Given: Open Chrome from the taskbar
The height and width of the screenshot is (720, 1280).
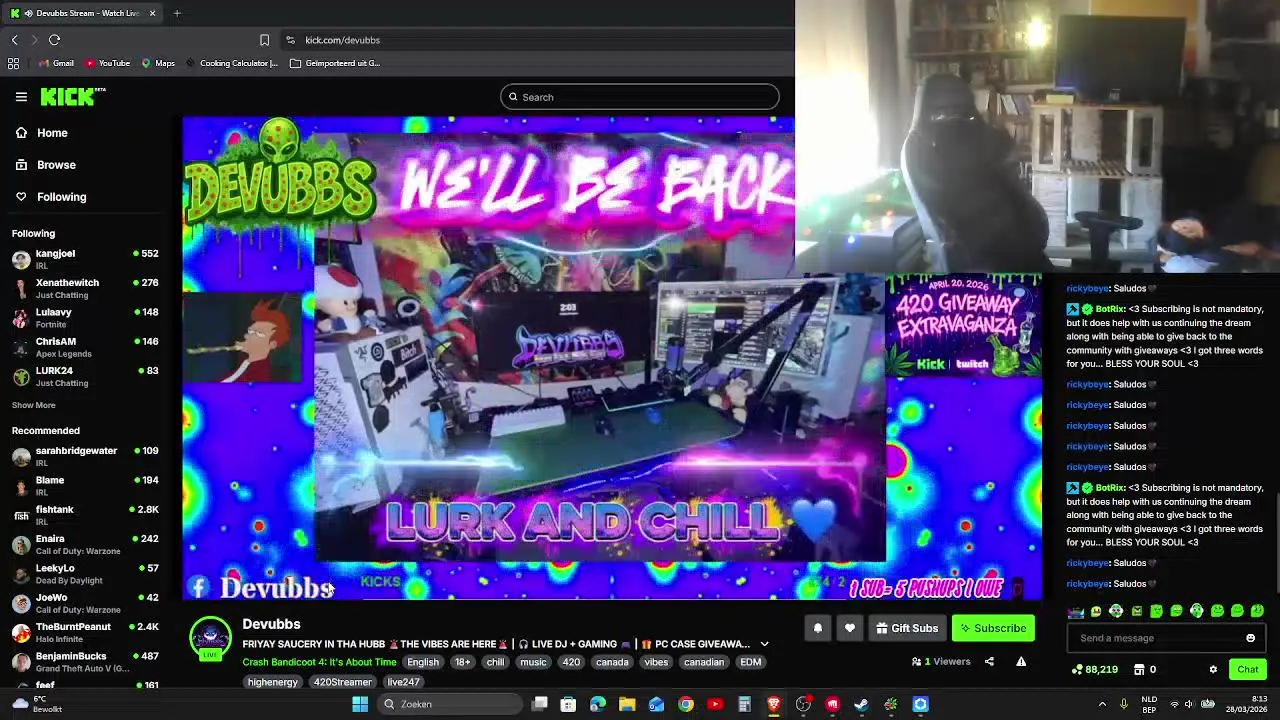Looking at the screenshot, I should (685, 704).
